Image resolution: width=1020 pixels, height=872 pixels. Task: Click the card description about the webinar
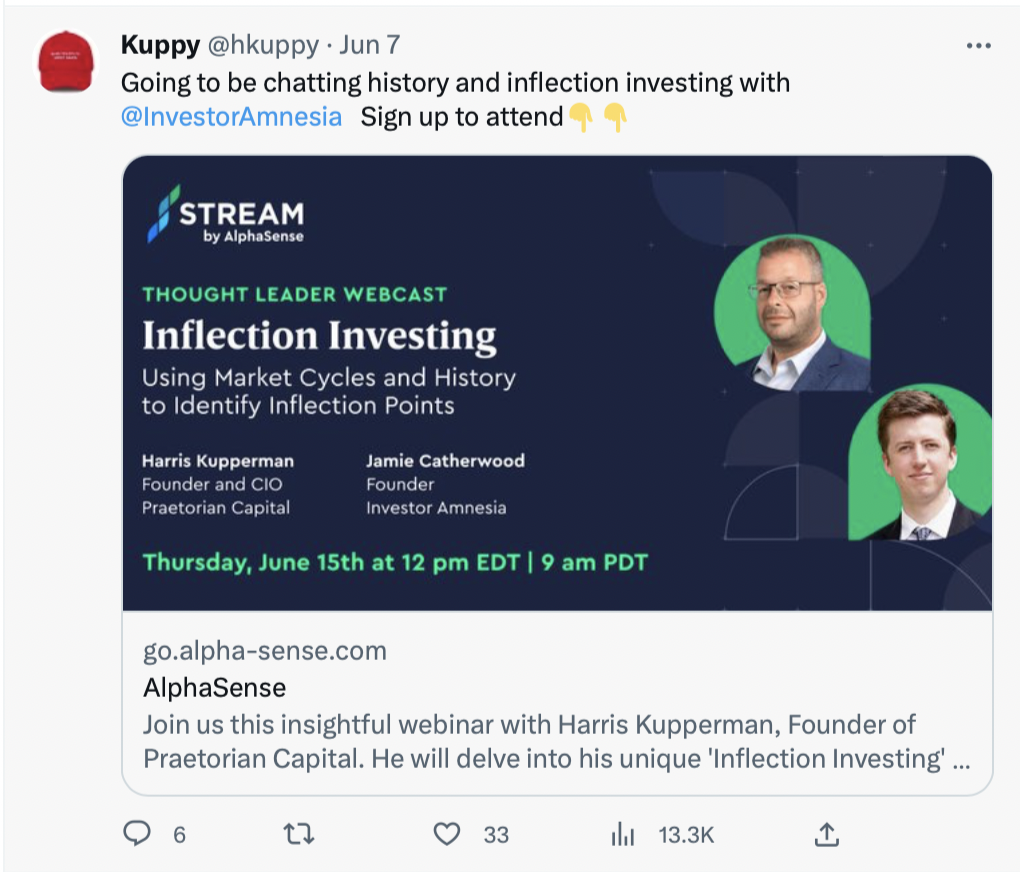tap(555, 741)
